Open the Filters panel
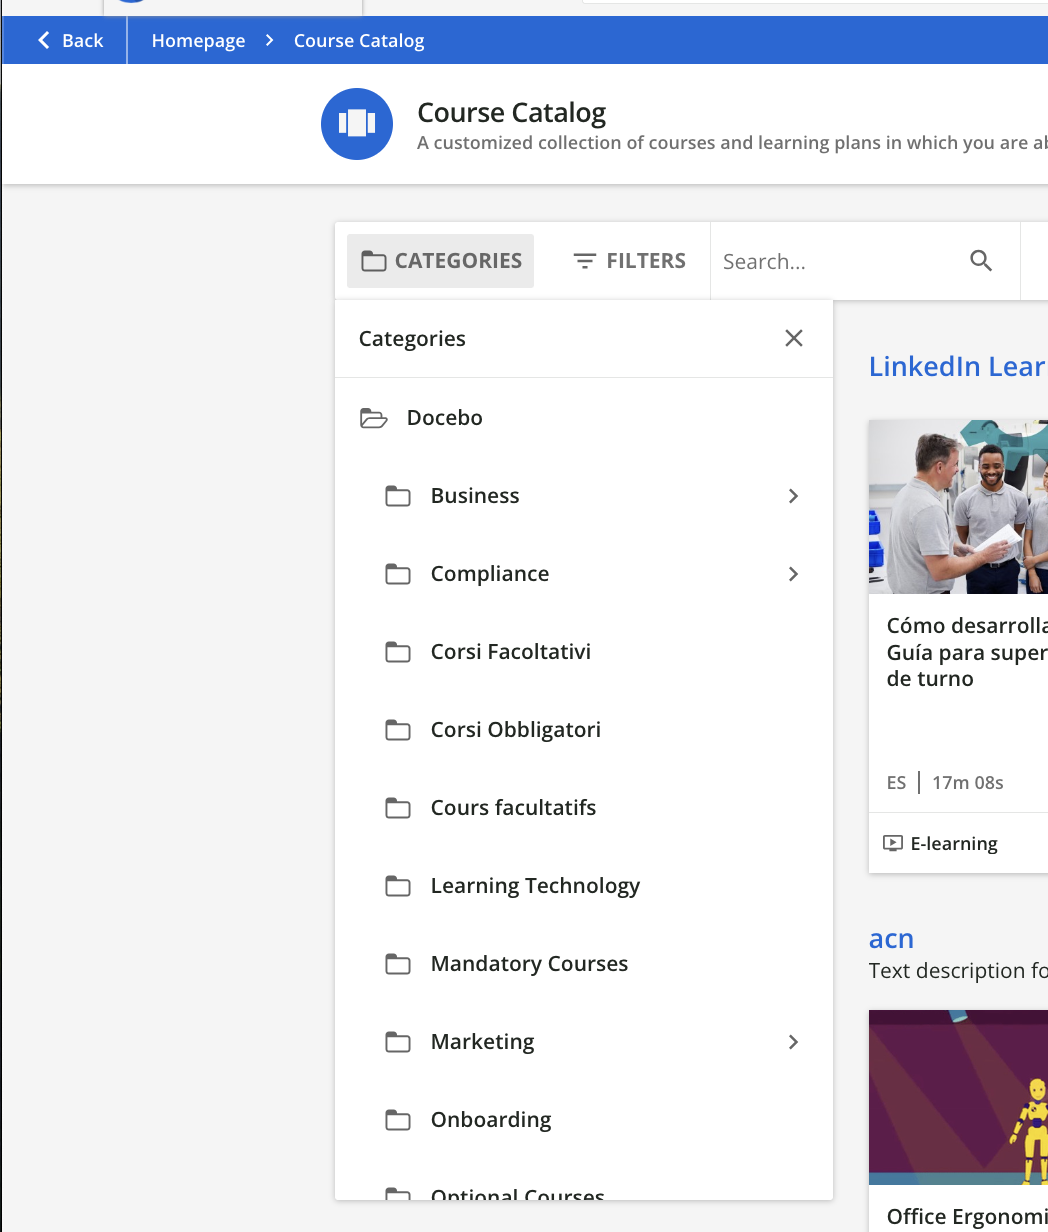Screen dimensions: 1048x1232 tap(629, 261)
